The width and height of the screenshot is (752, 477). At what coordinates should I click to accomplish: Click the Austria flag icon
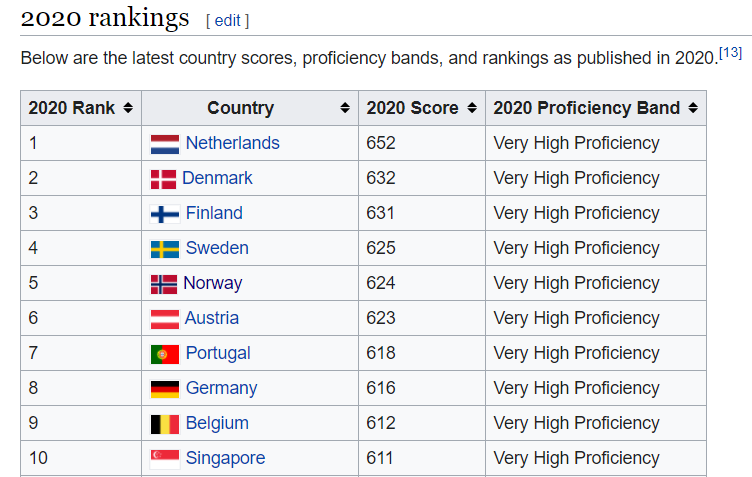(x=164, y=319)
